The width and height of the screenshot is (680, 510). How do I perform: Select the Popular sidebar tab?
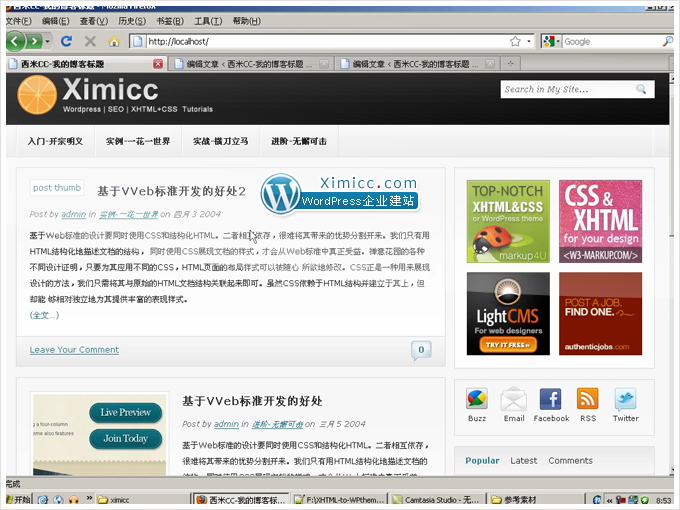tap(482, 461)
